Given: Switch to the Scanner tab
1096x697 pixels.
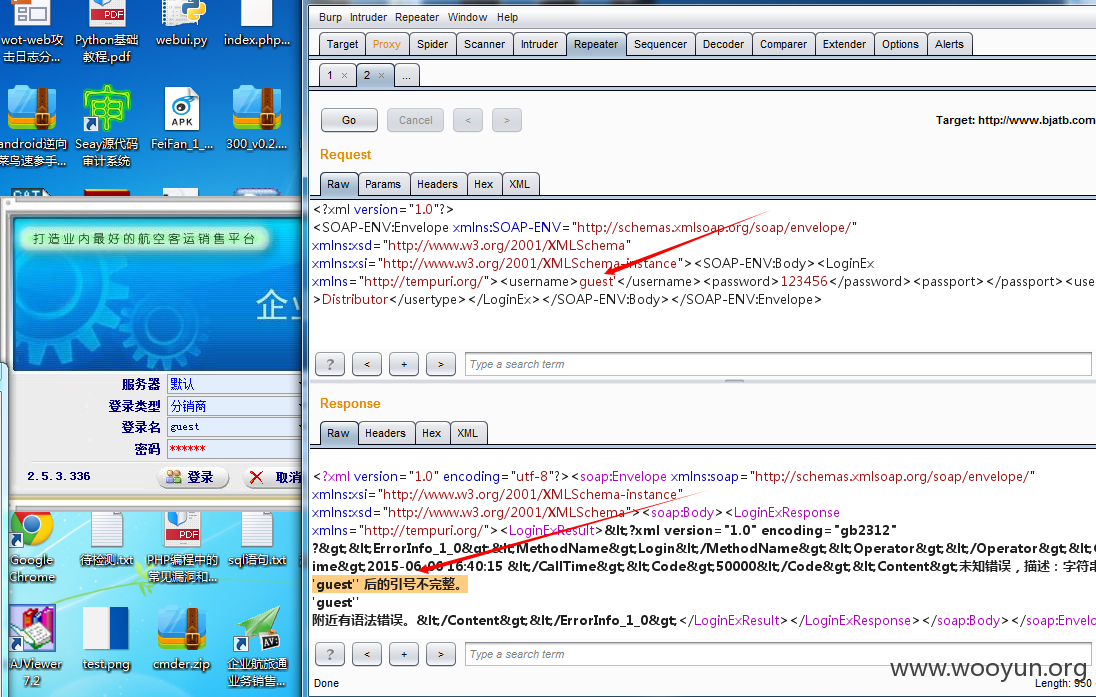Looking at the screenshot, I should [x=484, y=44].
